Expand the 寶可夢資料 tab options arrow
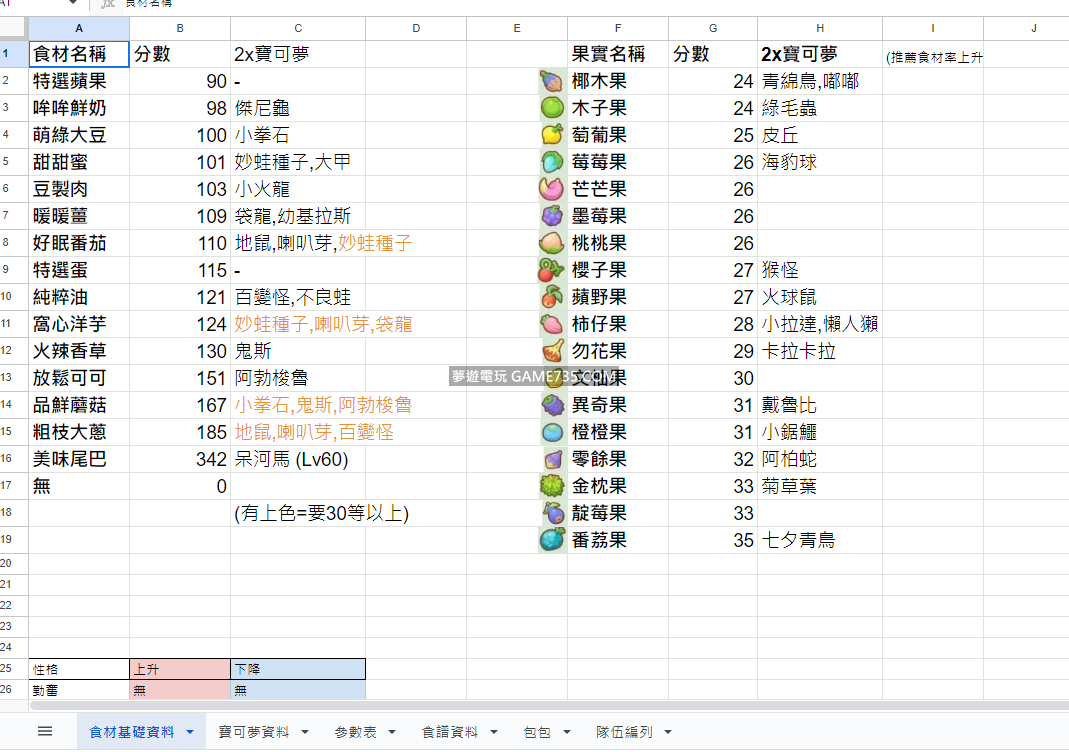The height and width of the screenshot is (752, 1069). pos(304,732)
